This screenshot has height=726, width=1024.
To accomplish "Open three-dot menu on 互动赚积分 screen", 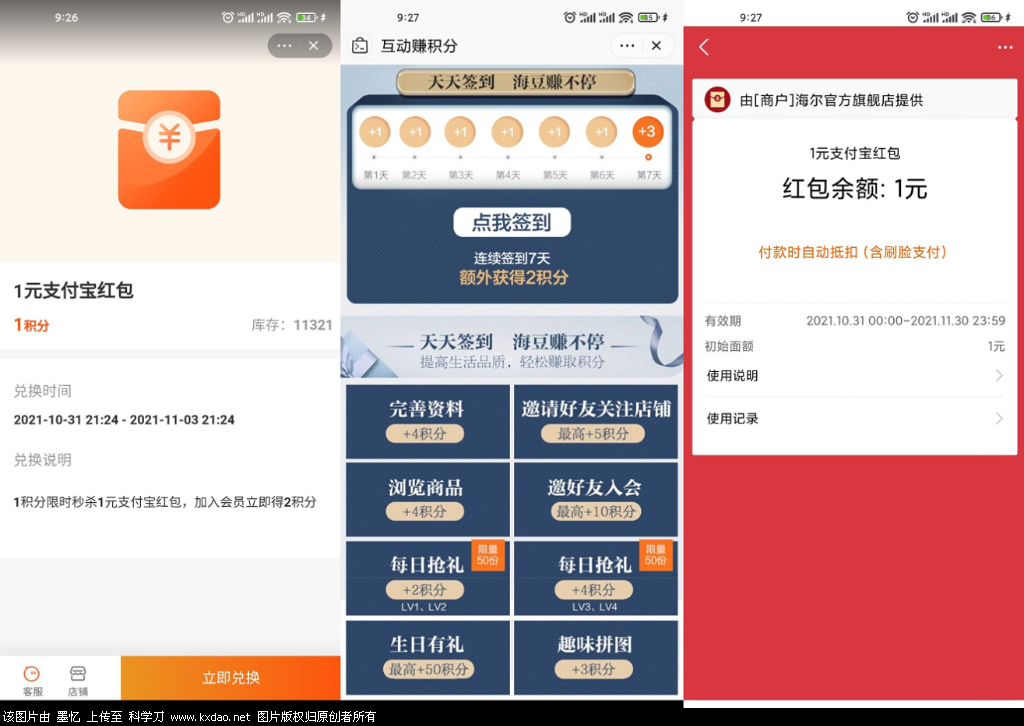I will [x=627, y=46].
